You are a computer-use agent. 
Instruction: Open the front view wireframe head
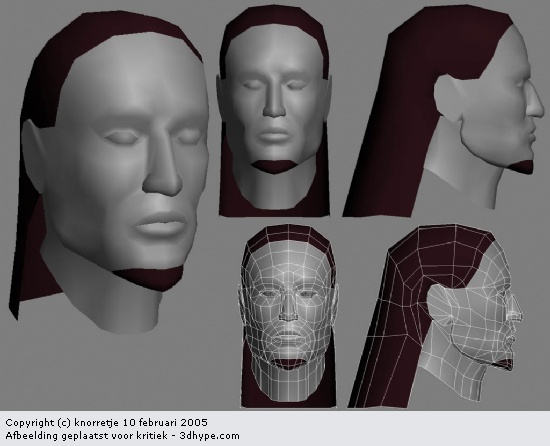coord(288,316)
